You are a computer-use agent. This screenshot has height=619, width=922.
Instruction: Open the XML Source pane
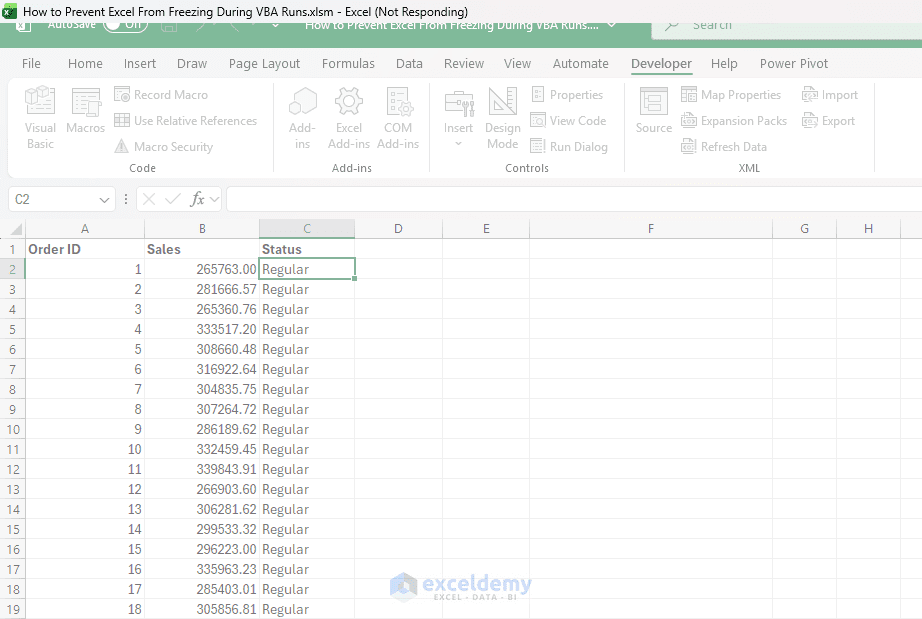[x=653, y=111]
